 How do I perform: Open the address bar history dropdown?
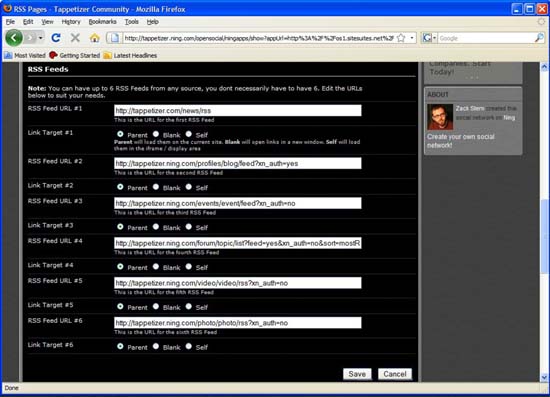pos(412,38)
